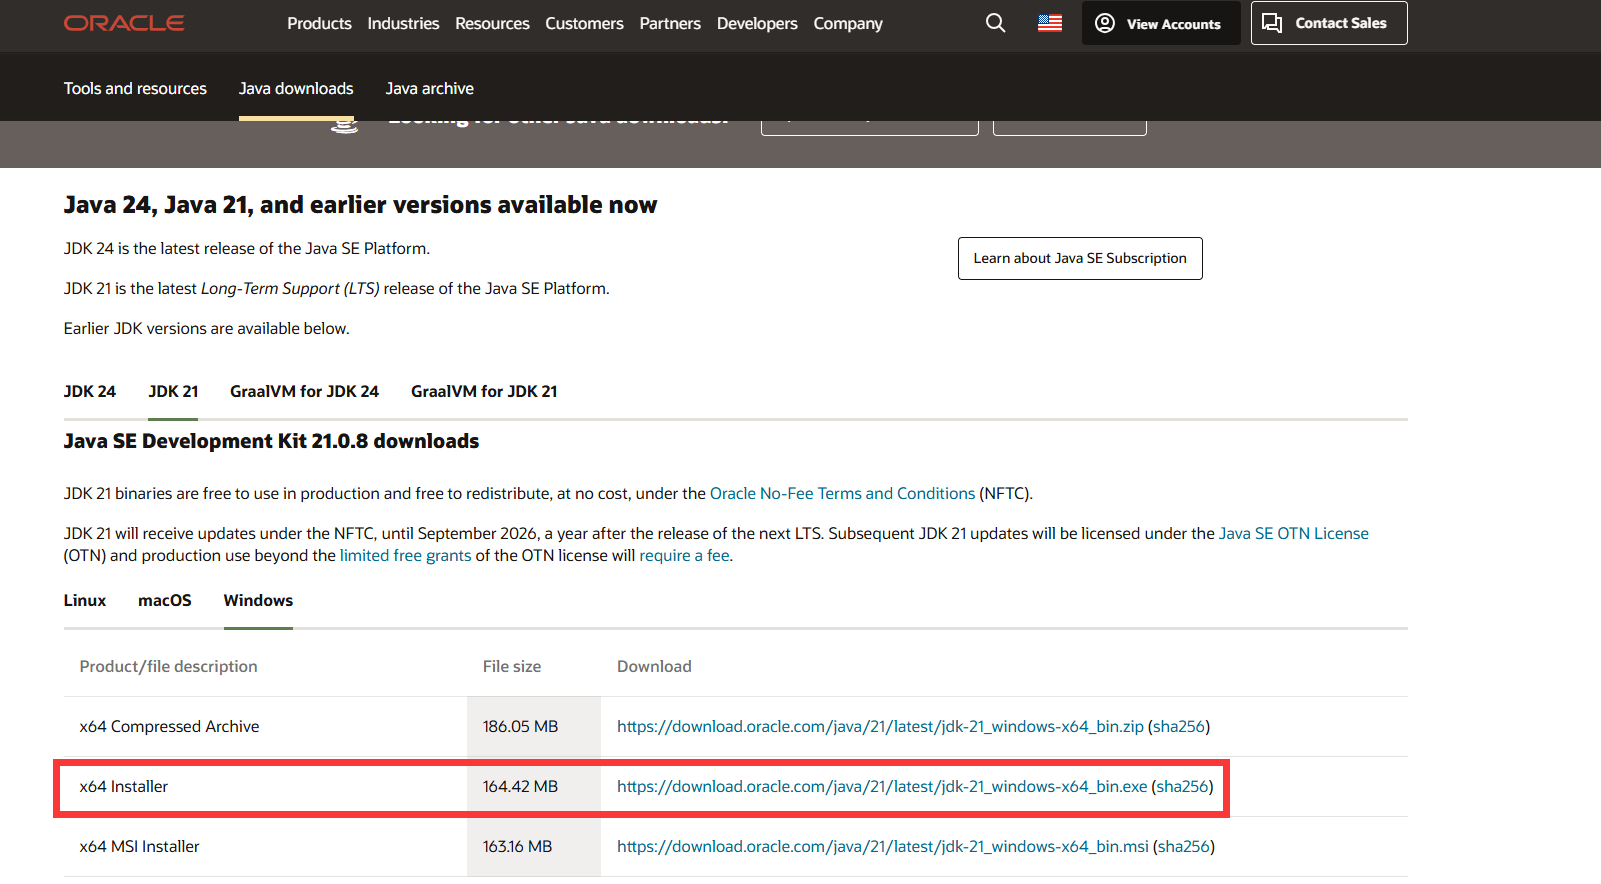Open the search magnifier icon
Image resolution: width=1601 pixels, height=884 pixels.
pos(995,23)
